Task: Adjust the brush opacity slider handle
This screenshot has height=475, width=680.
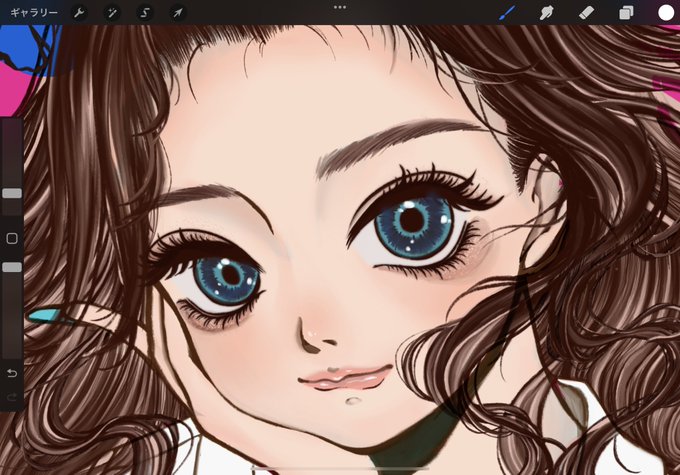Action: click(x=12, y=267)
